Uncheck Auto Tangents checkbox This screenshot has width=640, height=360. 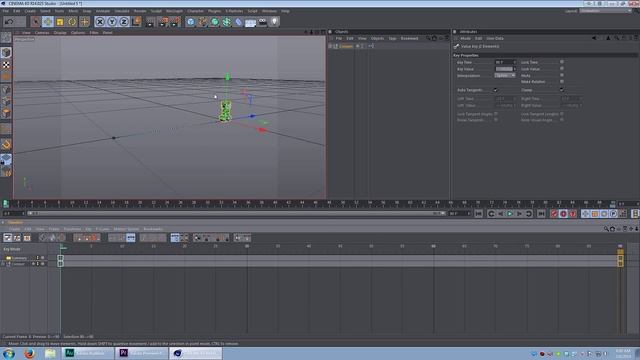496,90
